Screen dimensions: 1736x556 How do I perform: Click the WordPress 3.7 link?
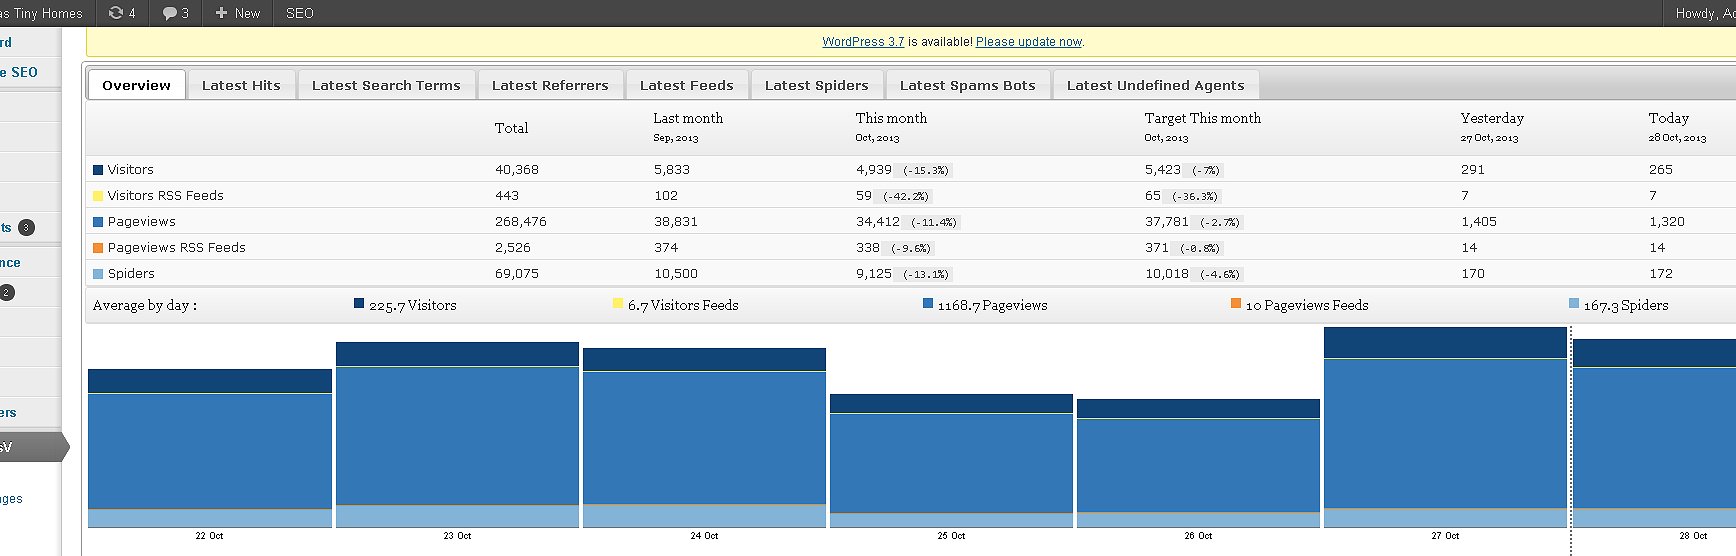pyautogui.click(x=862, y=42)
